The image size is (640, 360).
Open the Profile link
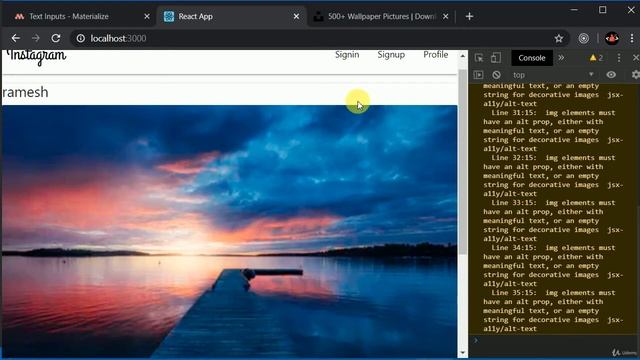pos(436,55)
